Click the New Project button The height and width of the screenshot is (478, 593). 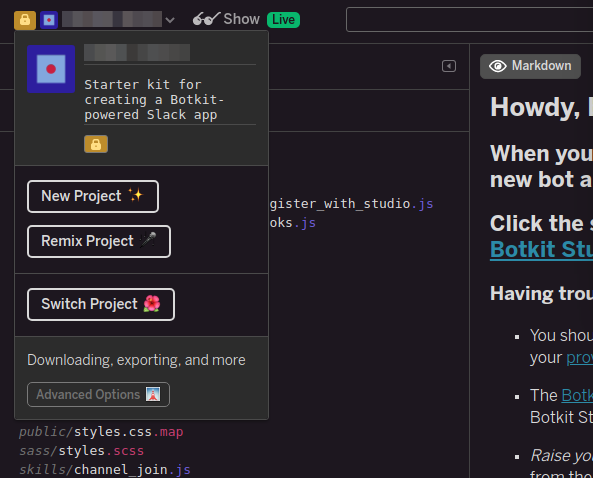pyautogui.click(x=93, y=196)
